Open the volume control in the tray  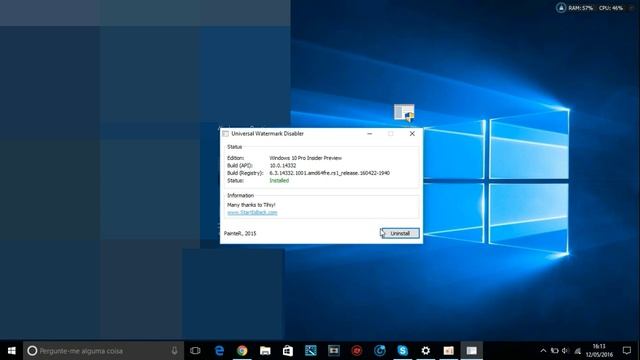pos(565,351)
